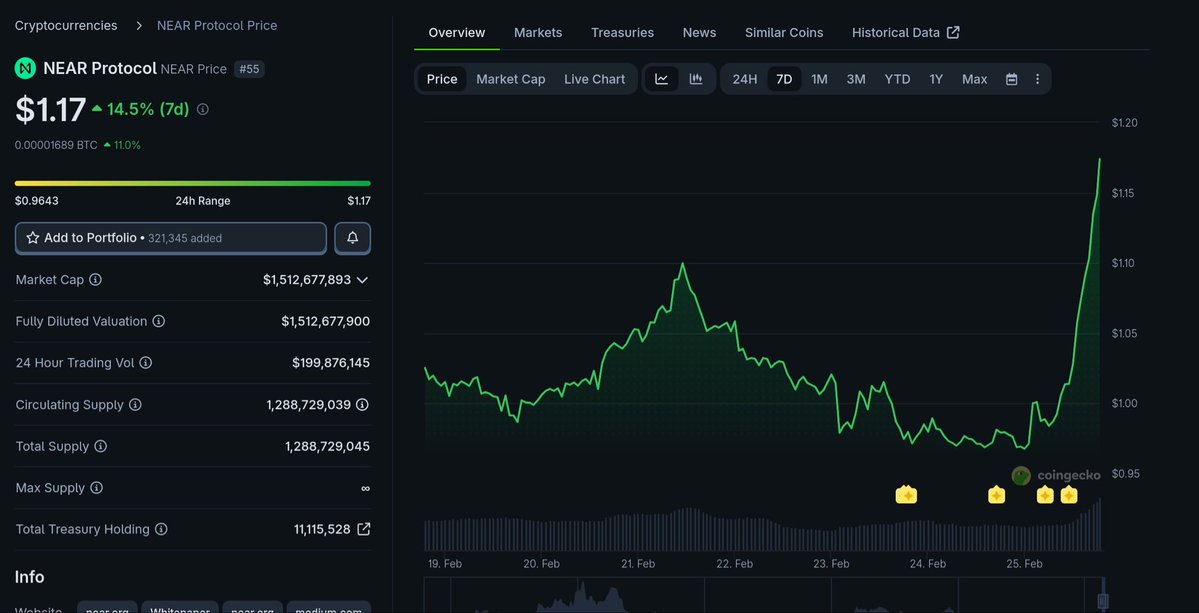The height and width of the screenshot is (613, 1199).
Task: Click the Info section heading
Action: [x=30, y=577]
